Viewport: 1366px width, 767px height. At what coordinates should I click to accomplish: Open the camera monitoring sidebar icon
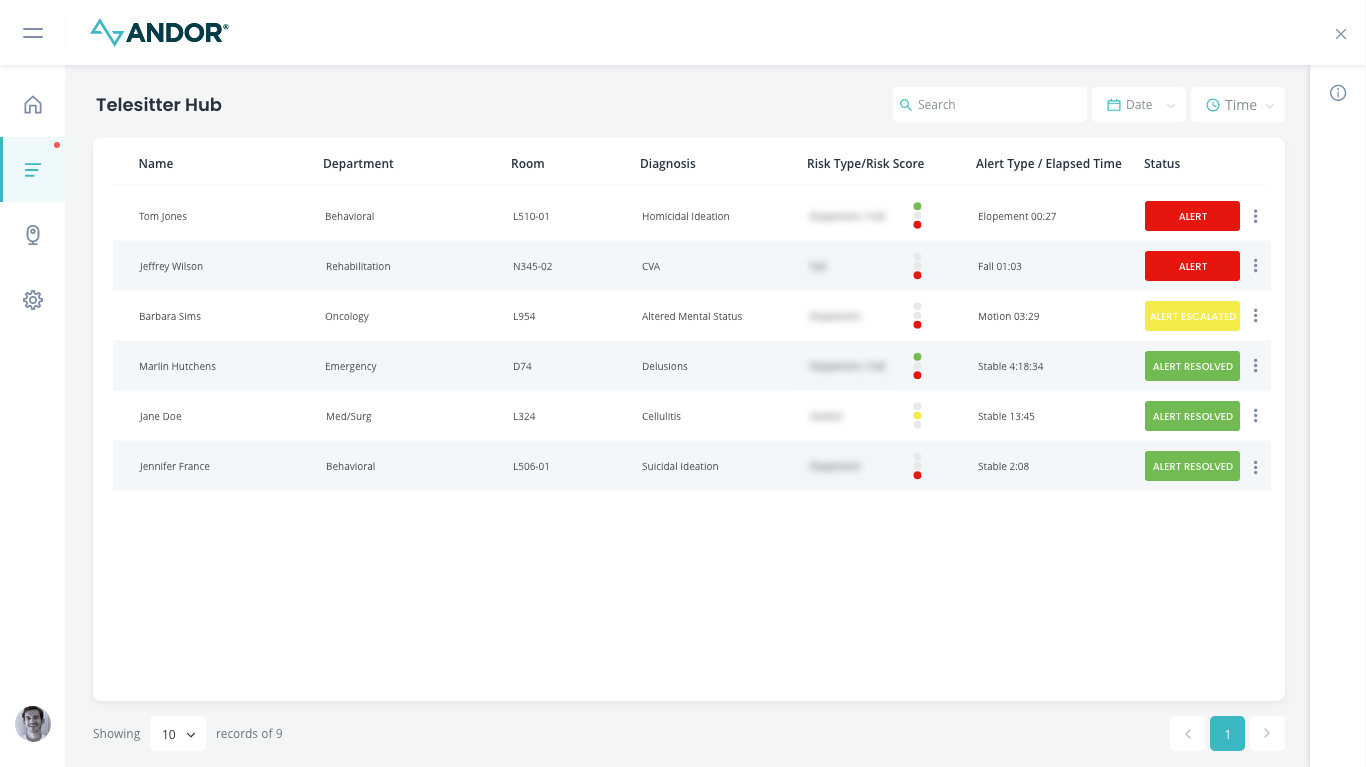(33, 235)
